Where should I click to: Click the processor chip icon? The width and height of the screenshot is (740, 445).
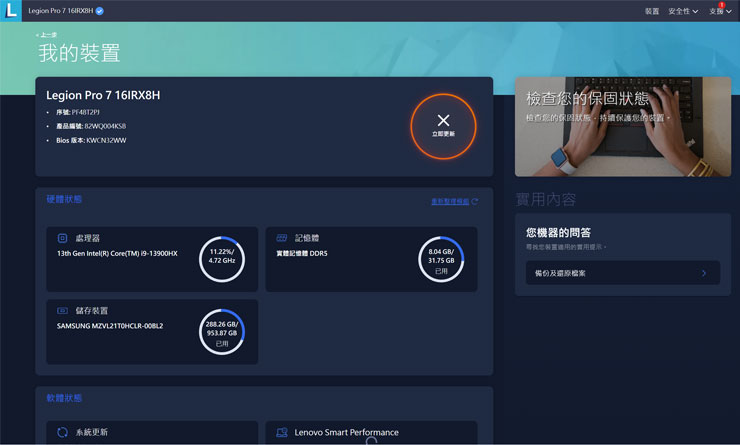point(62,238)
